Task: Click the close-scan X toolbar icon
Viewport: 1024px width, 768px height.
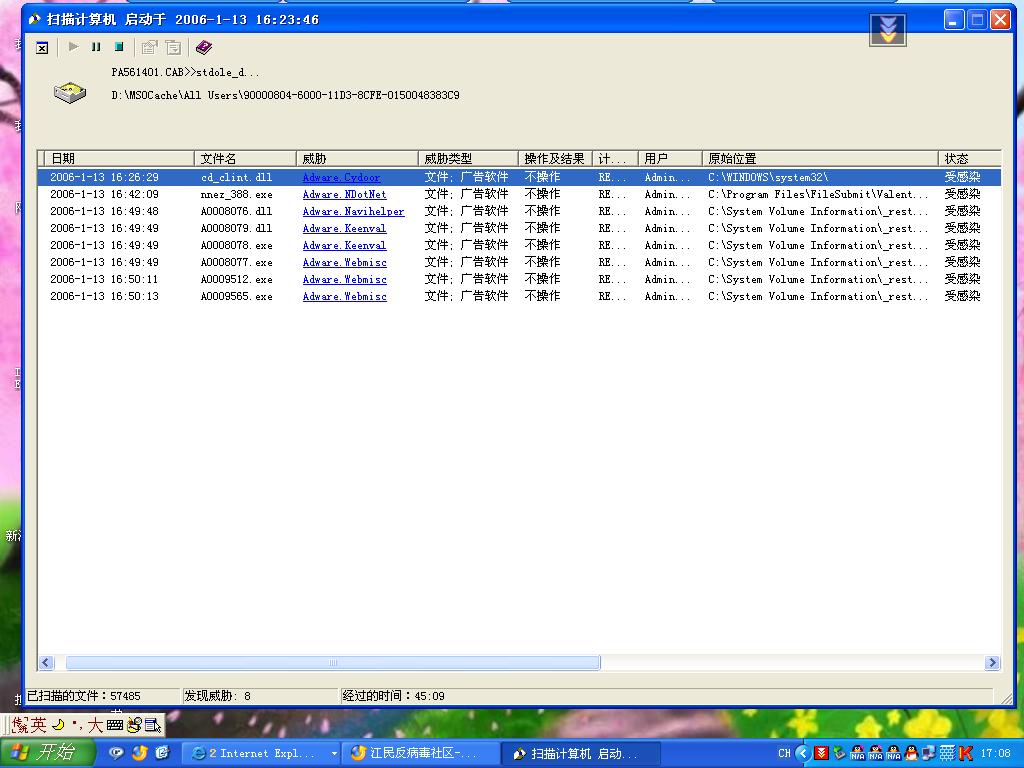Action: tap(42, 48)
